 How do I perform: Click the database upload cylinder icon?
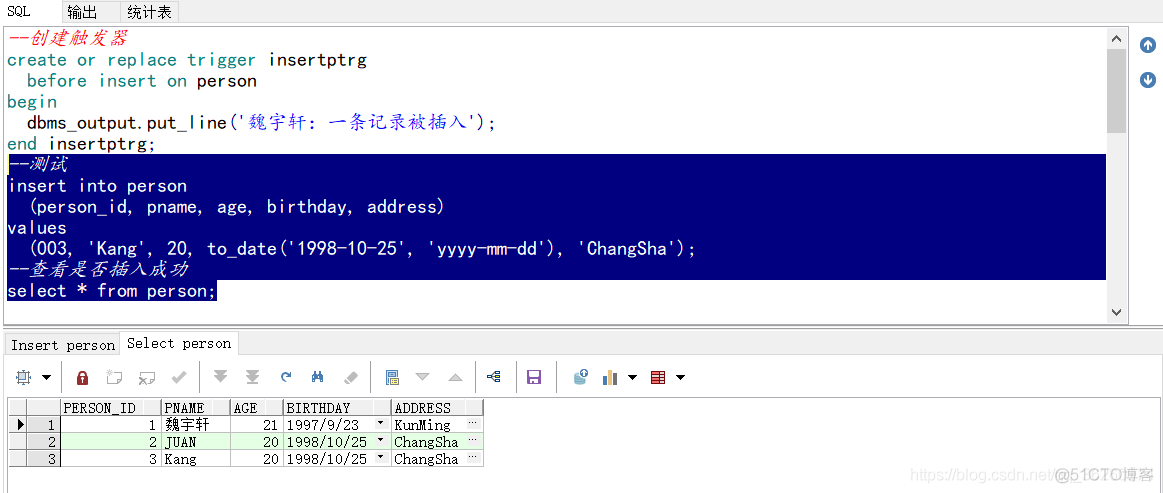click(x=581, y=377)
